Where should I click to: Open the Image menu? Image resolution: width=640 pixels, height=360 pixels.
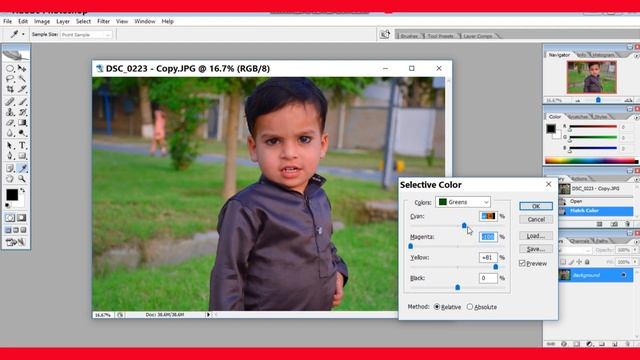(x=42, y=21)
